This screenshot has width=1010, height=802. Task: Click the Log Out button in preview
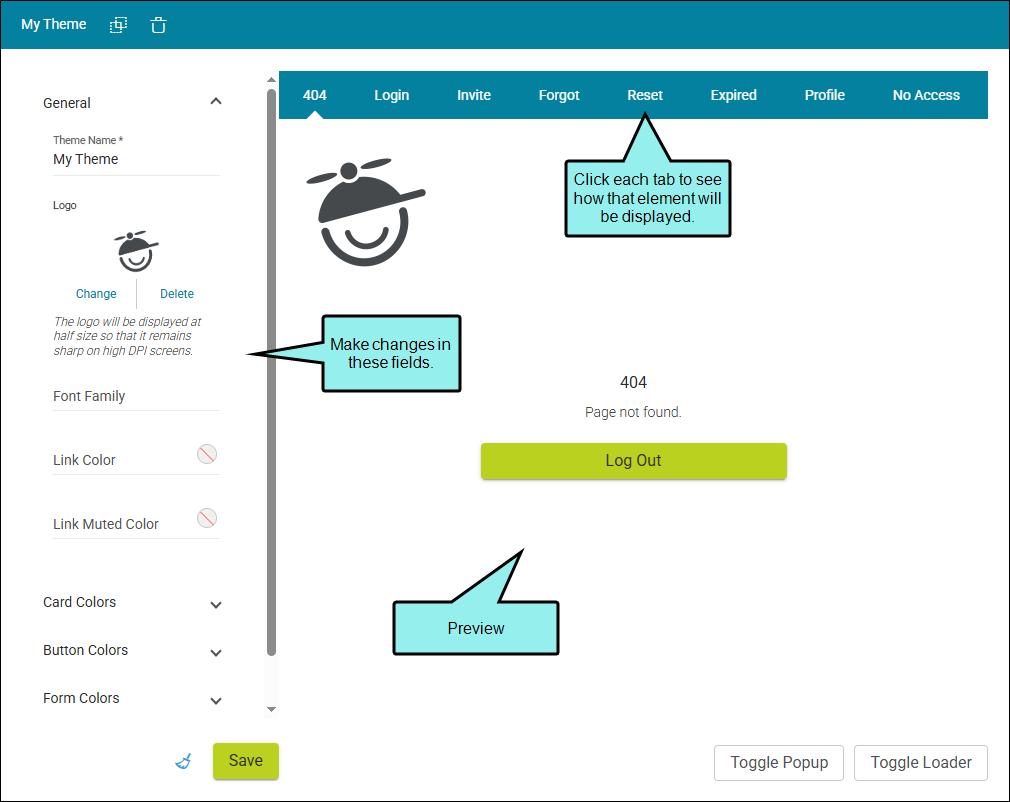(634, 461)
